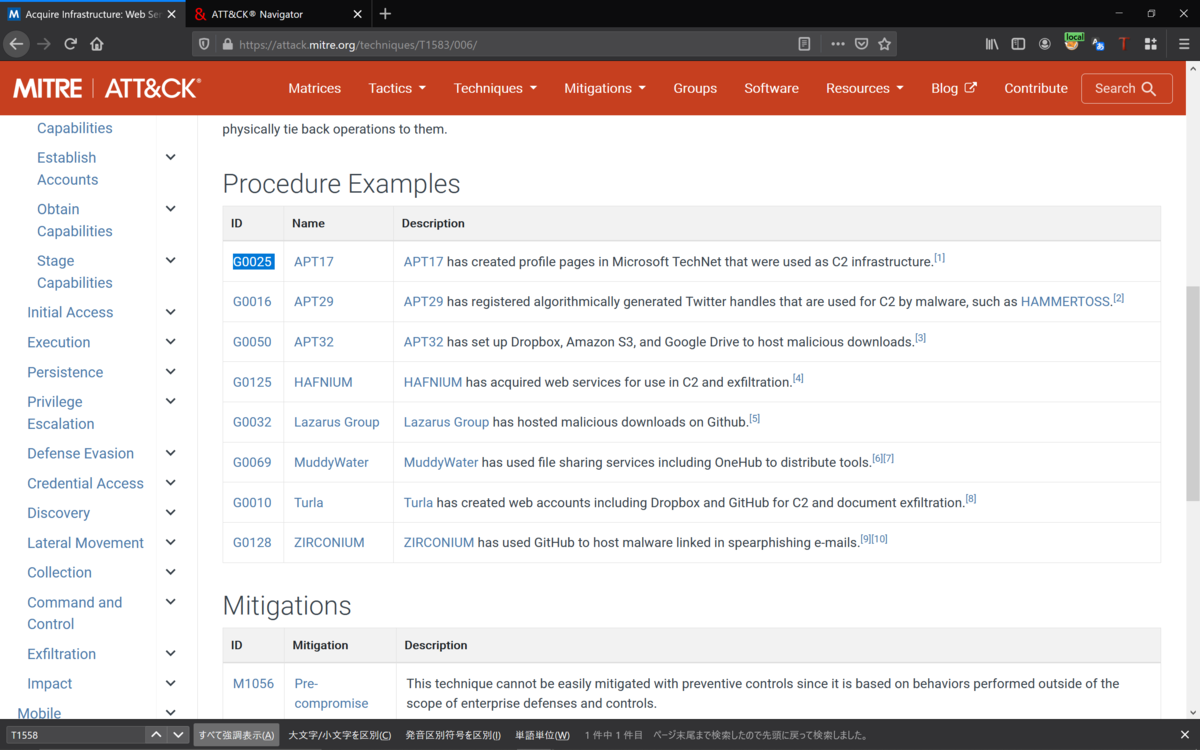Expand Privilege Escalation chevron
1200x750 pixels.
tap(171, 401)
